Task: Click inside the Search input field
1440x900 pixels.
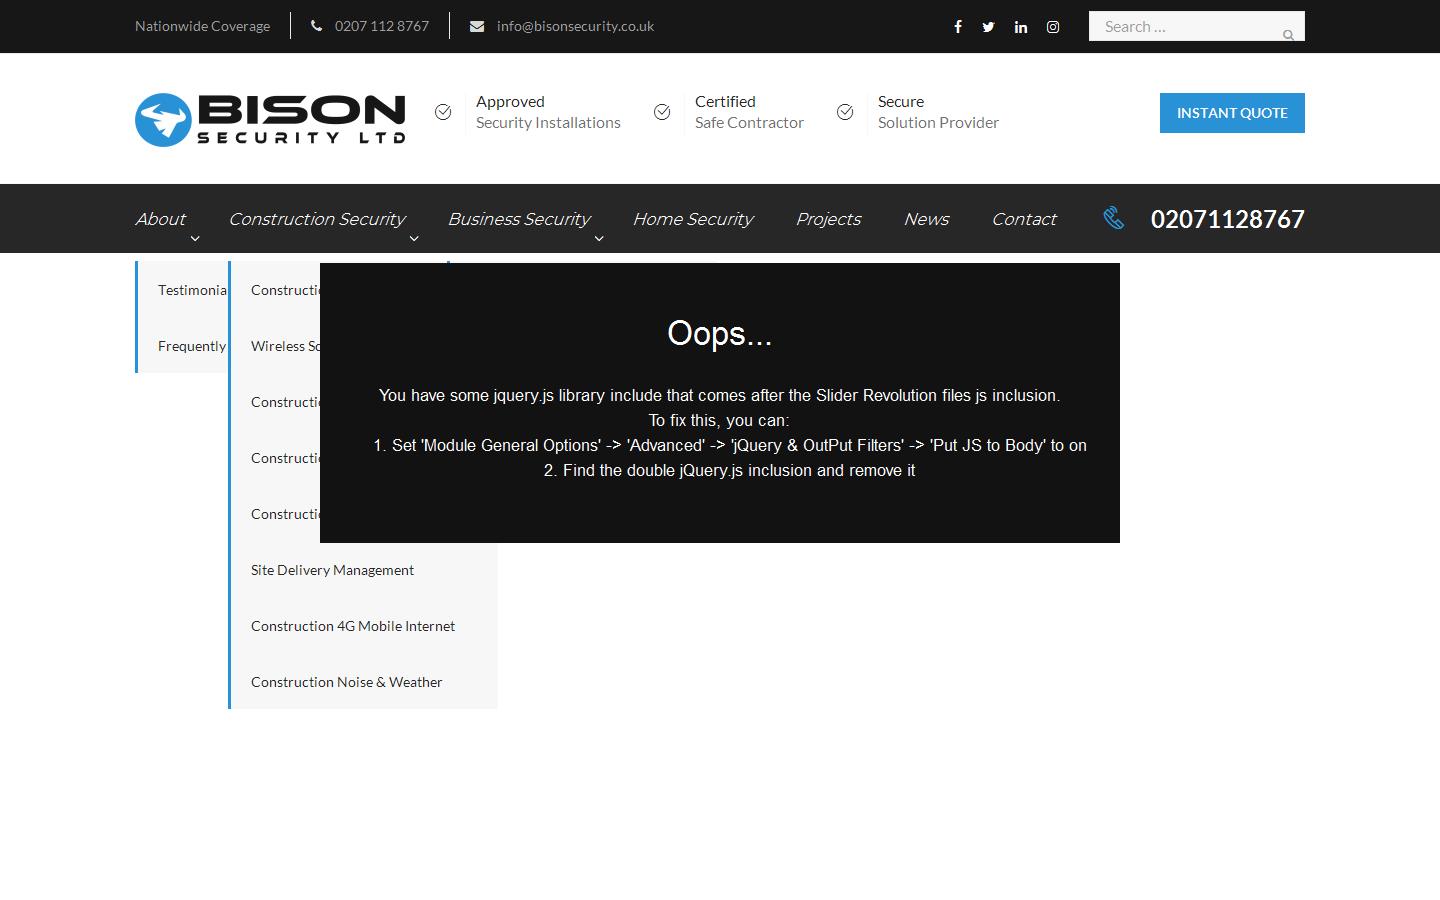Action: coord(1180,26)
